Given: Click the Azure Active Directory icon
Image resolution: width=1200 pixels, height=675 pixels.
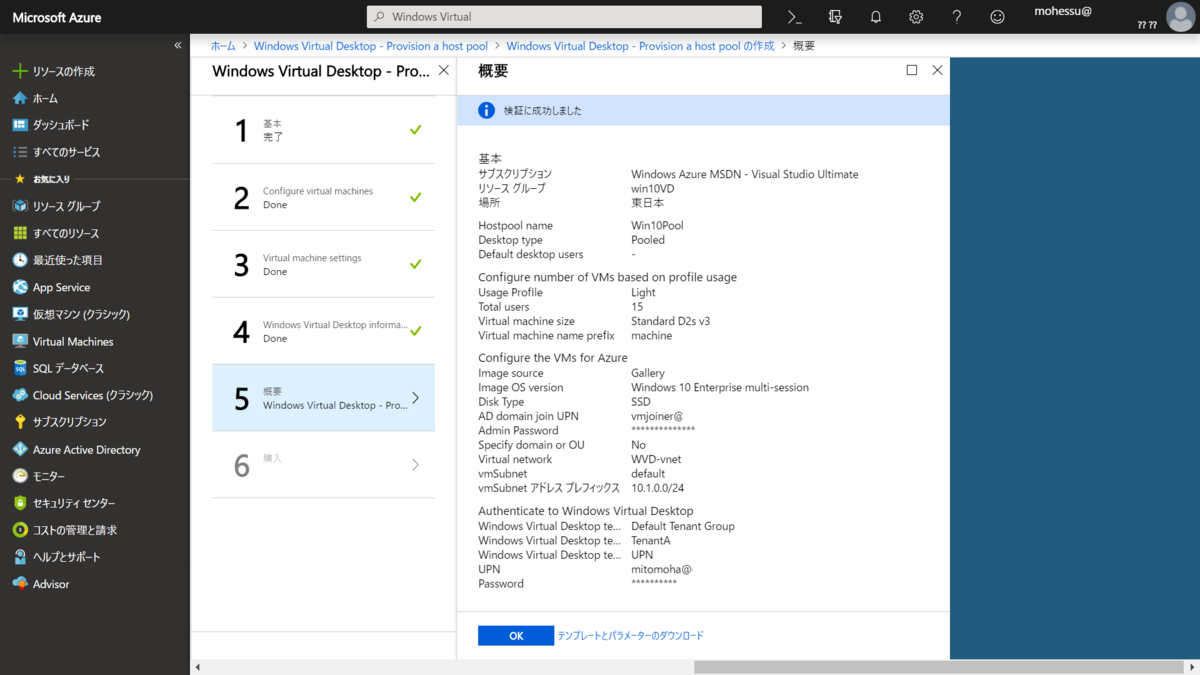Looking at the screenshot, I should [x=19, y=449].
